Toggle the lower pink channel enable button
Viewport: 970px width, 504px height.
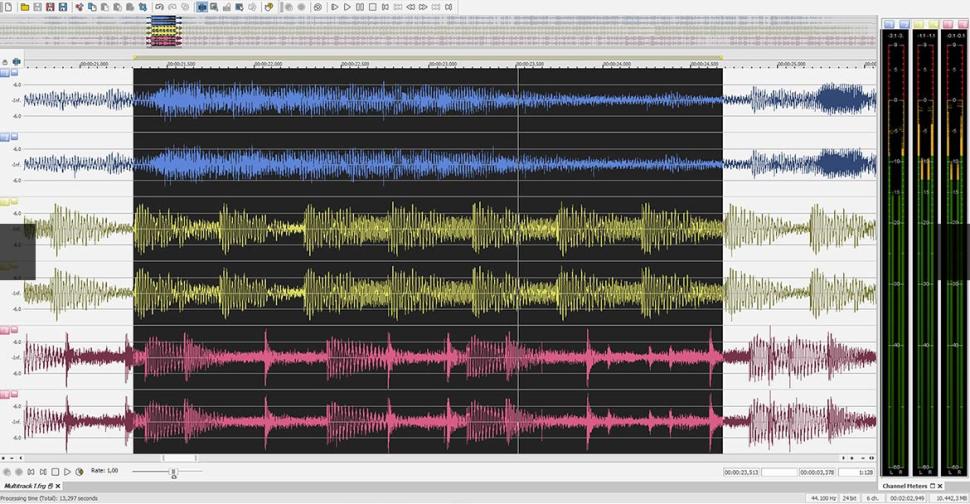point(5,395)
